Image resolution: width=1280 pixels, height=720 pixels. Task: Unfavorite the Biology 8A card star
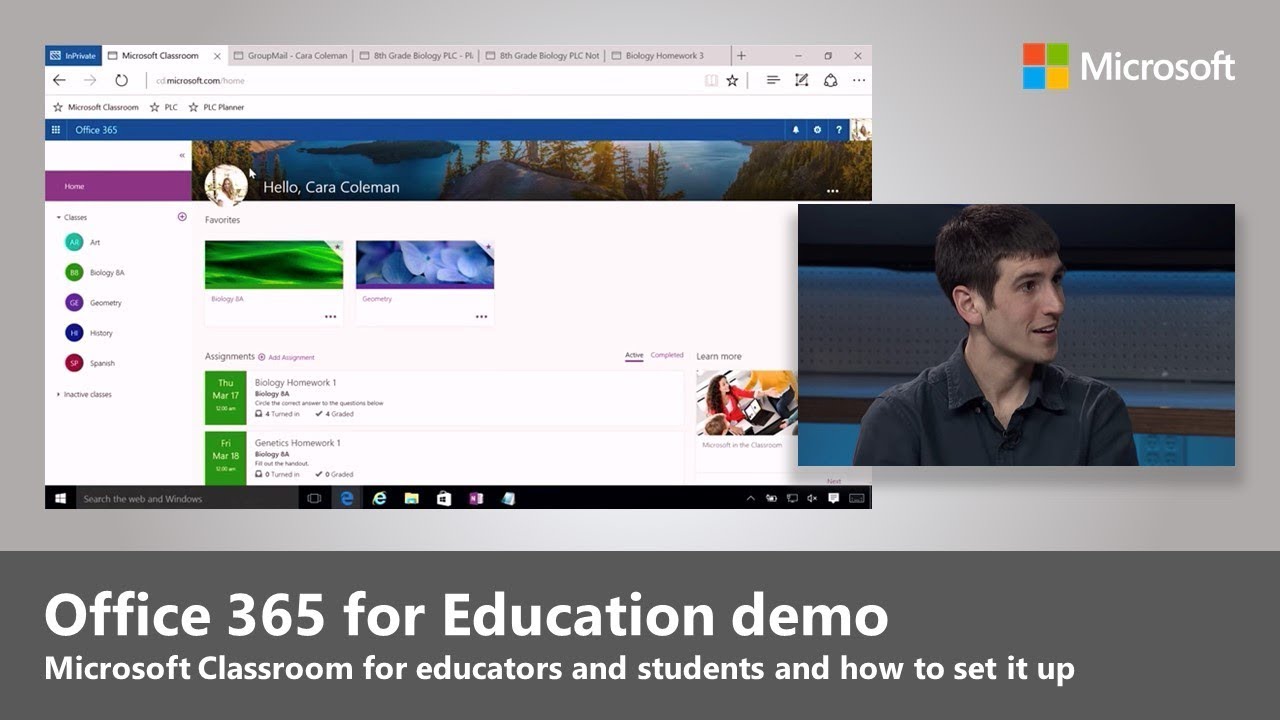click(x=337, y=246)
